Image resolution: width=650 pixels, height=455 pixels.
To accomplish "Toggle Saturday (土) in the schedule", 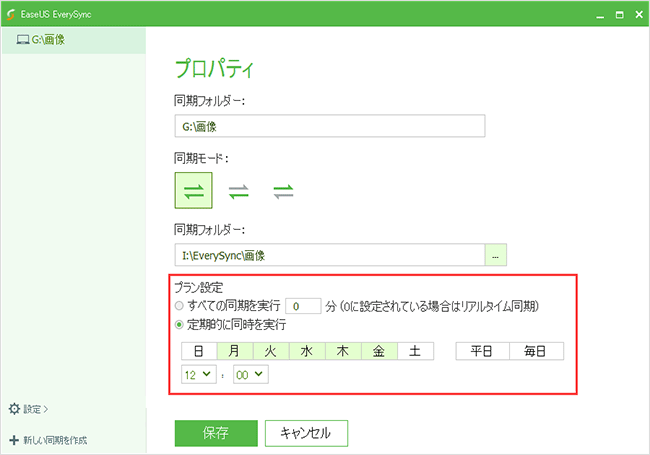I will tap(415, 351).
